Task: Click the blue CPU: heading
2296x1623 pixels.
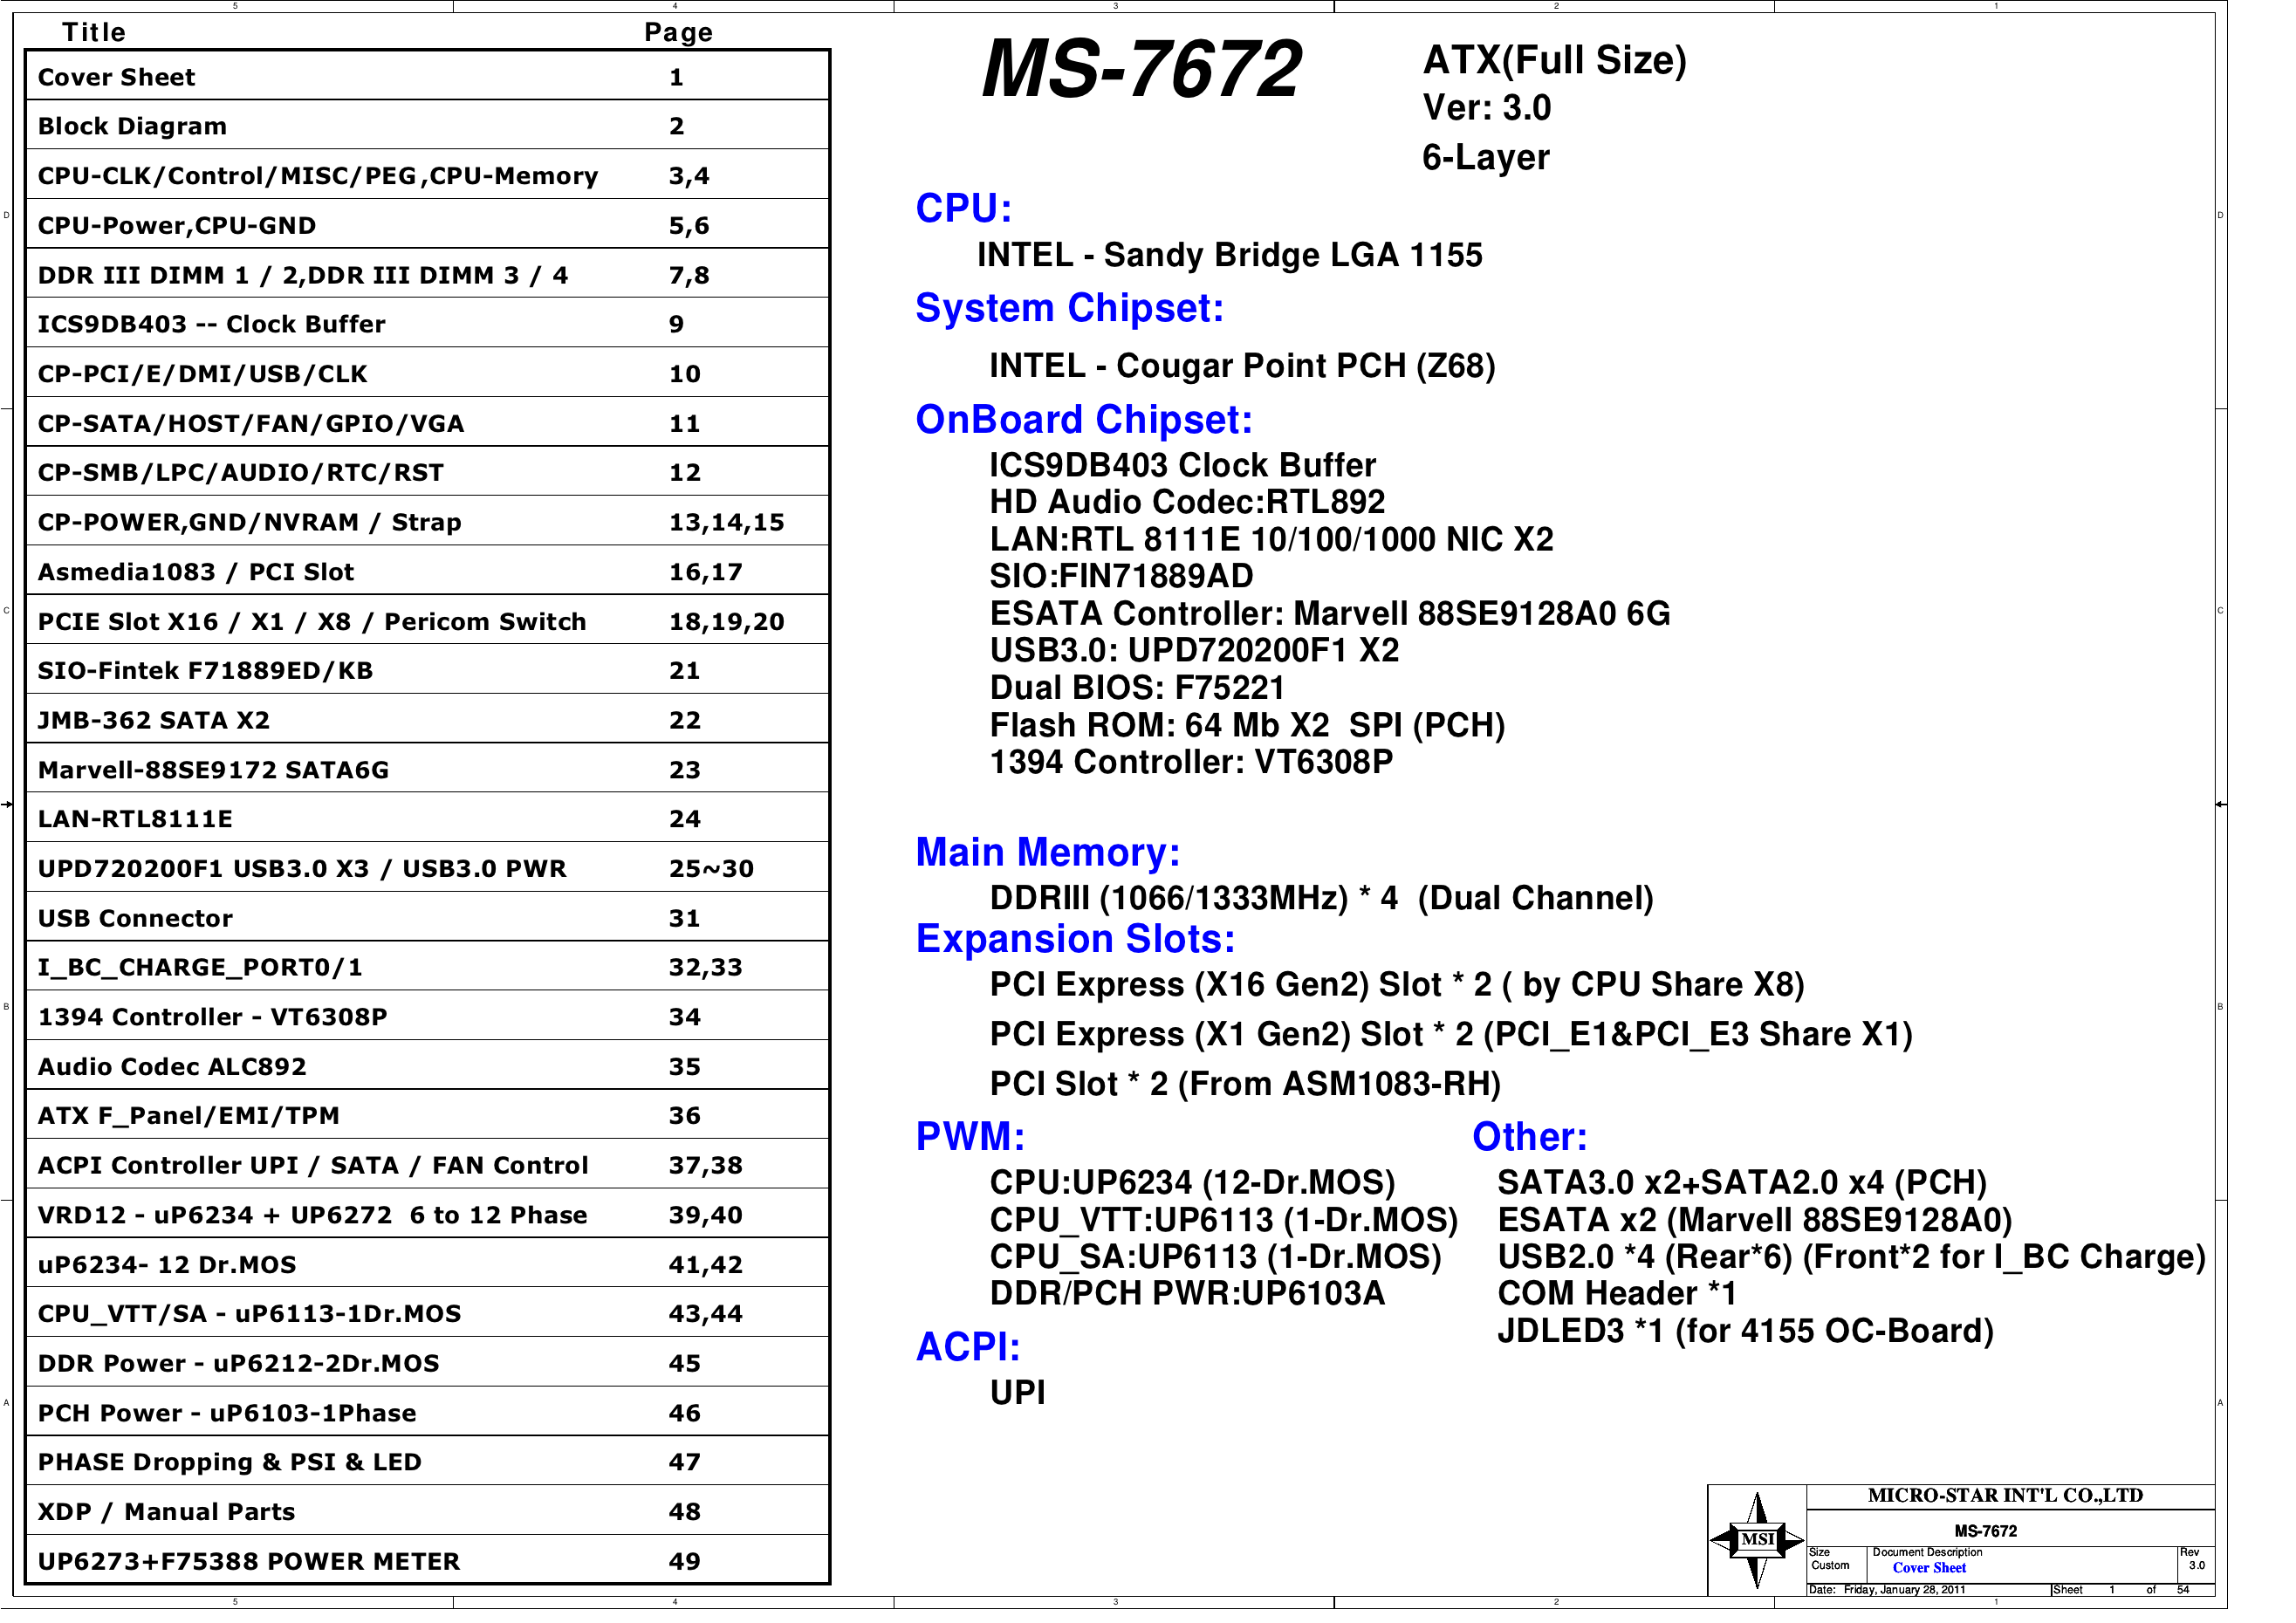Action: (963, 208)
